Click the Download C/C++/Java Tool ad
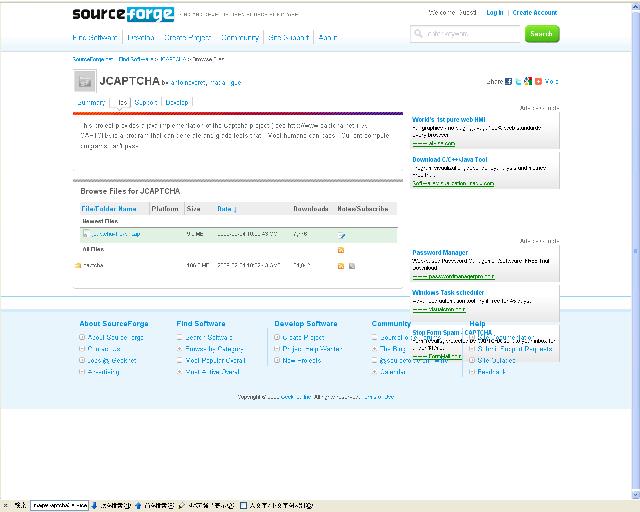 tap(450, 160)
